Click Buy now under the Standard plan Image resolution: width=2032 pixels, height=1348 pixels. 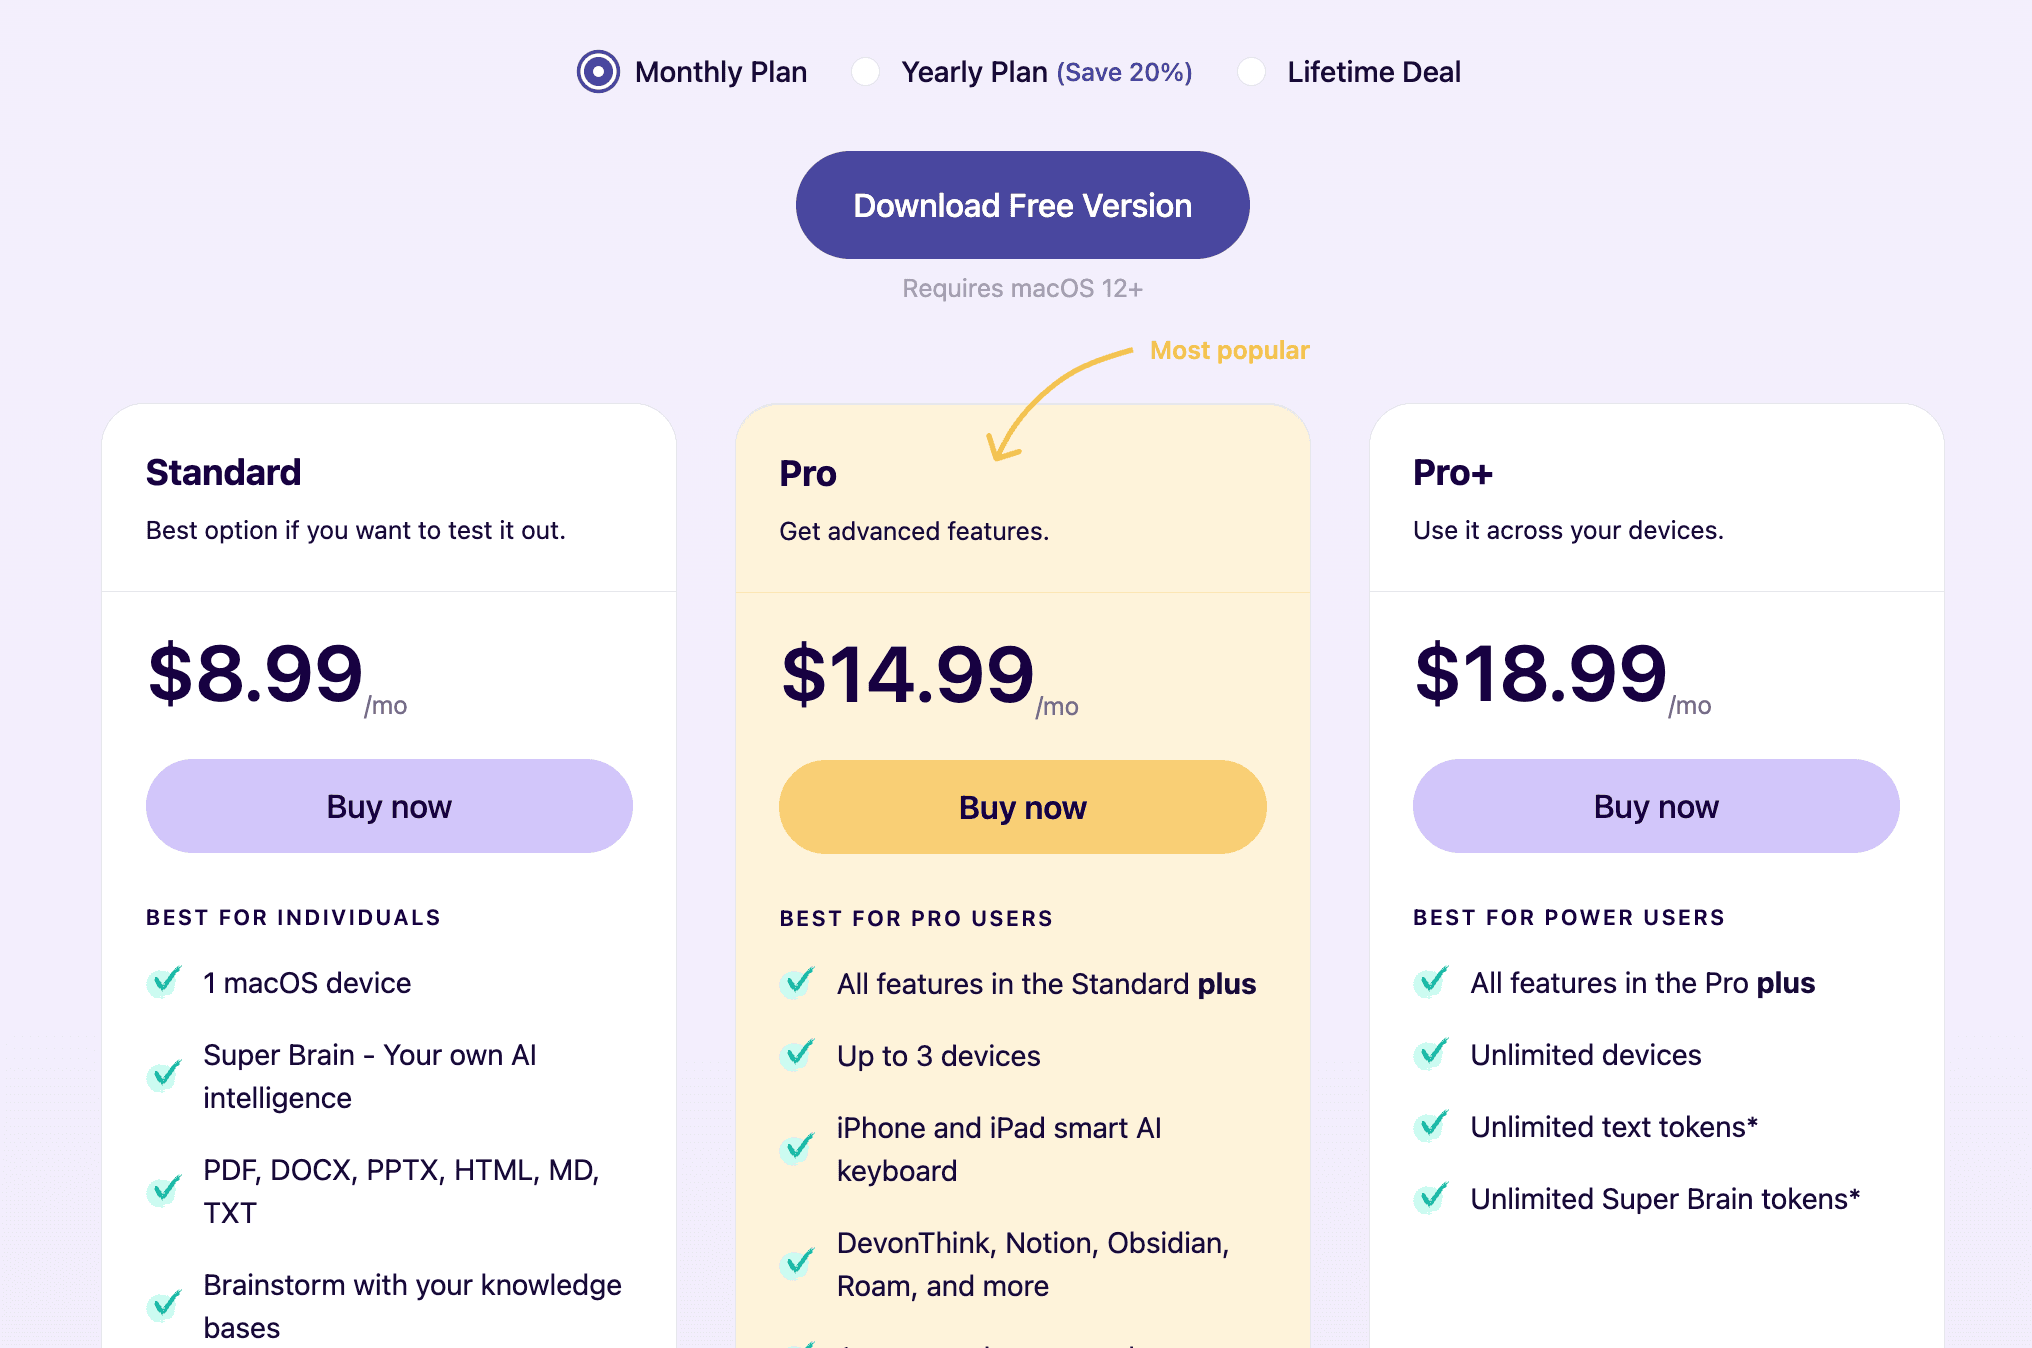click(389, 806)
